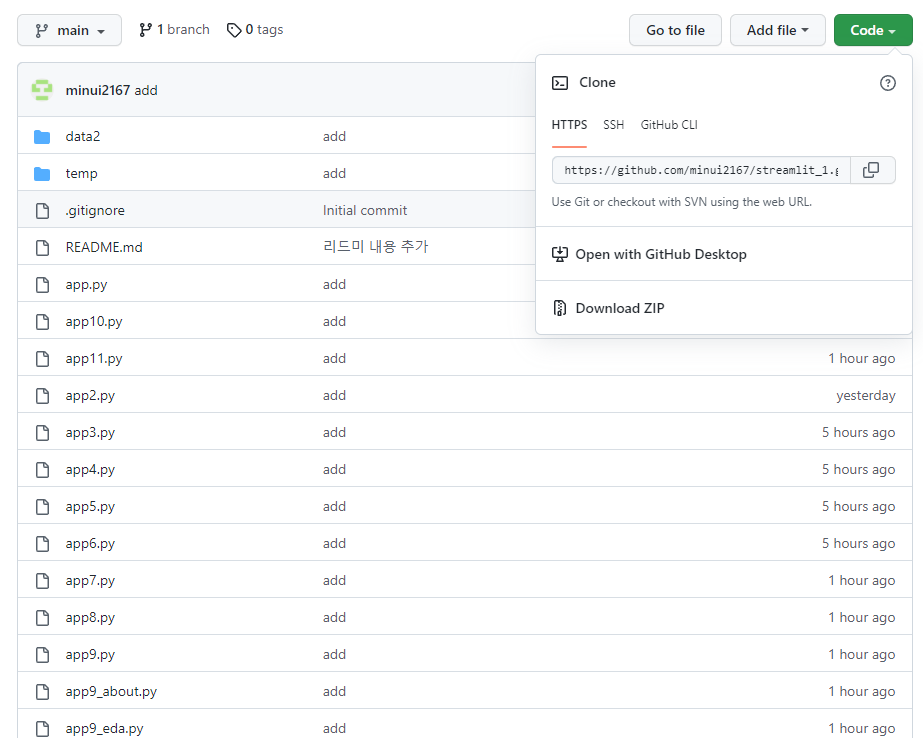
Task: Click the file icon beside .gitignore
Action: click(x=42, y=211)
